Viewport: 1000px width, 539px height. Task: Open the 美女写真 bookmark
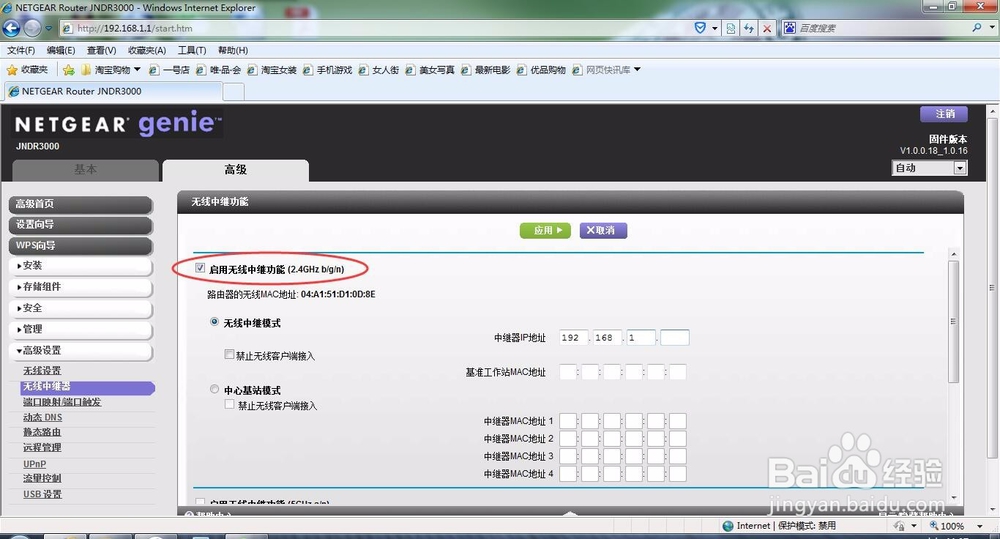(430, 70)
